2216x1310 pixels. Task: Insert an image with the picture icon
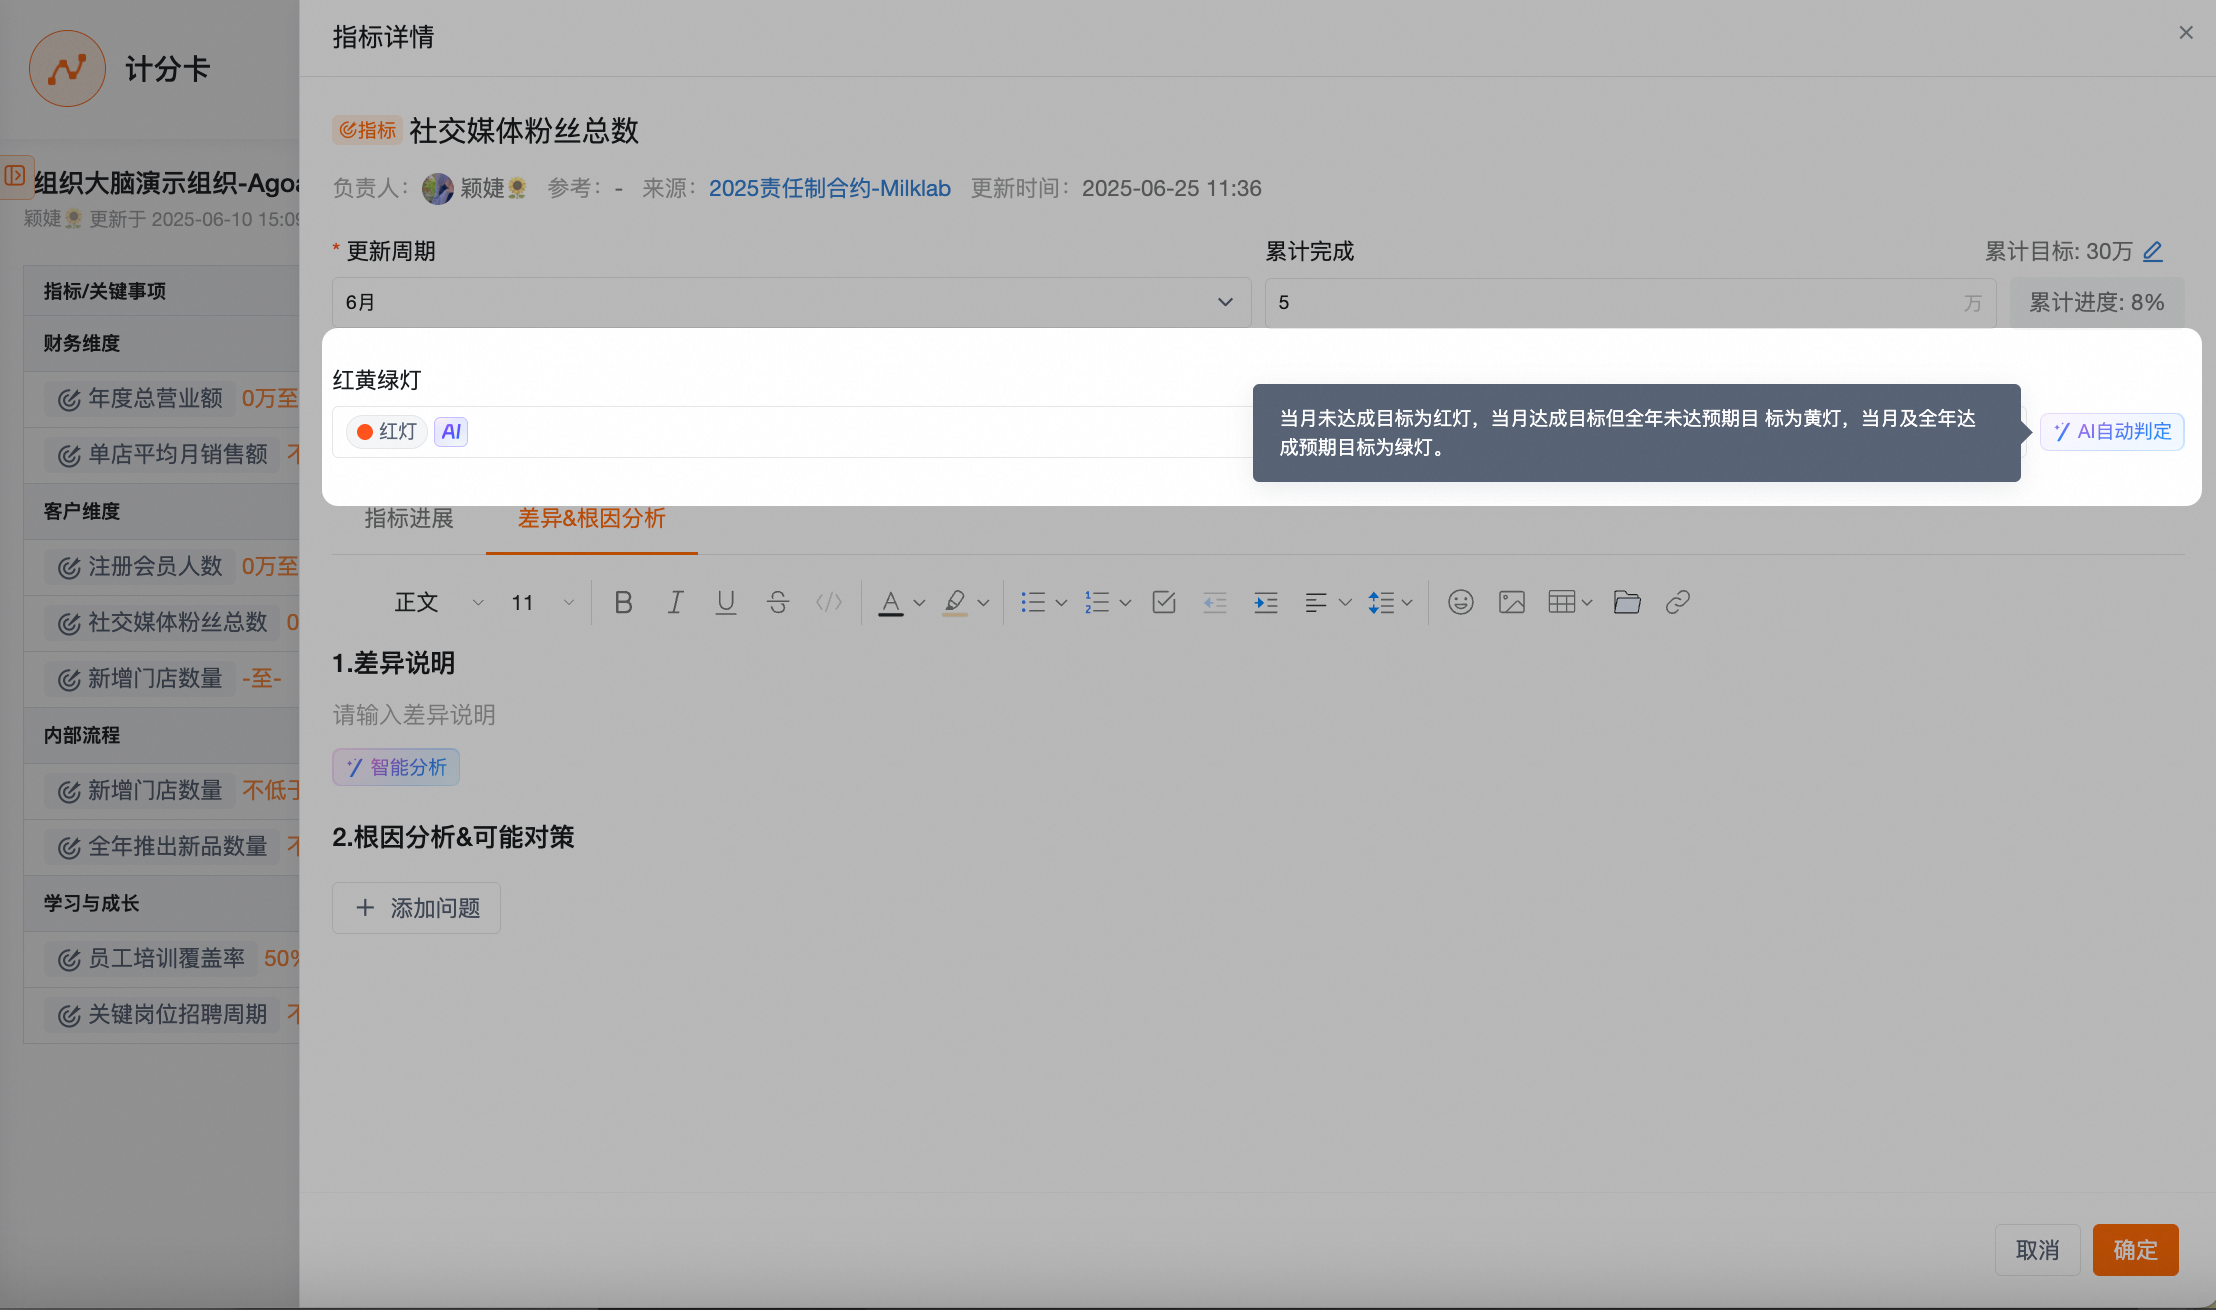coord(1512,602)
